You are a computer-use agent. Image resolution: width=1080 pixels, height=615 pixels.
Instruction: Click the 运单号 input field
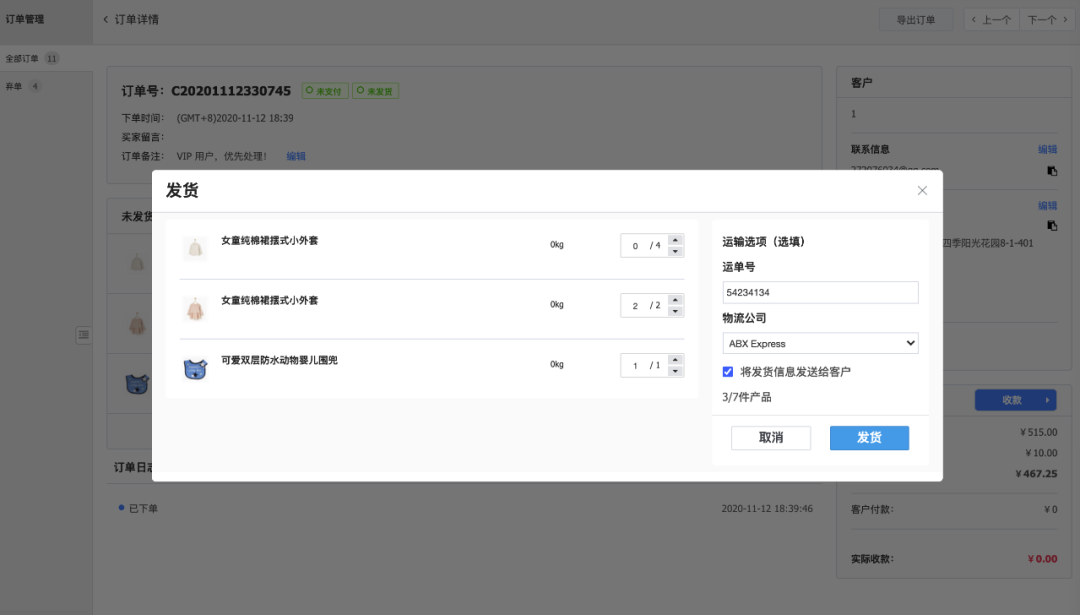pyautogui.click(x=820, y=293)
